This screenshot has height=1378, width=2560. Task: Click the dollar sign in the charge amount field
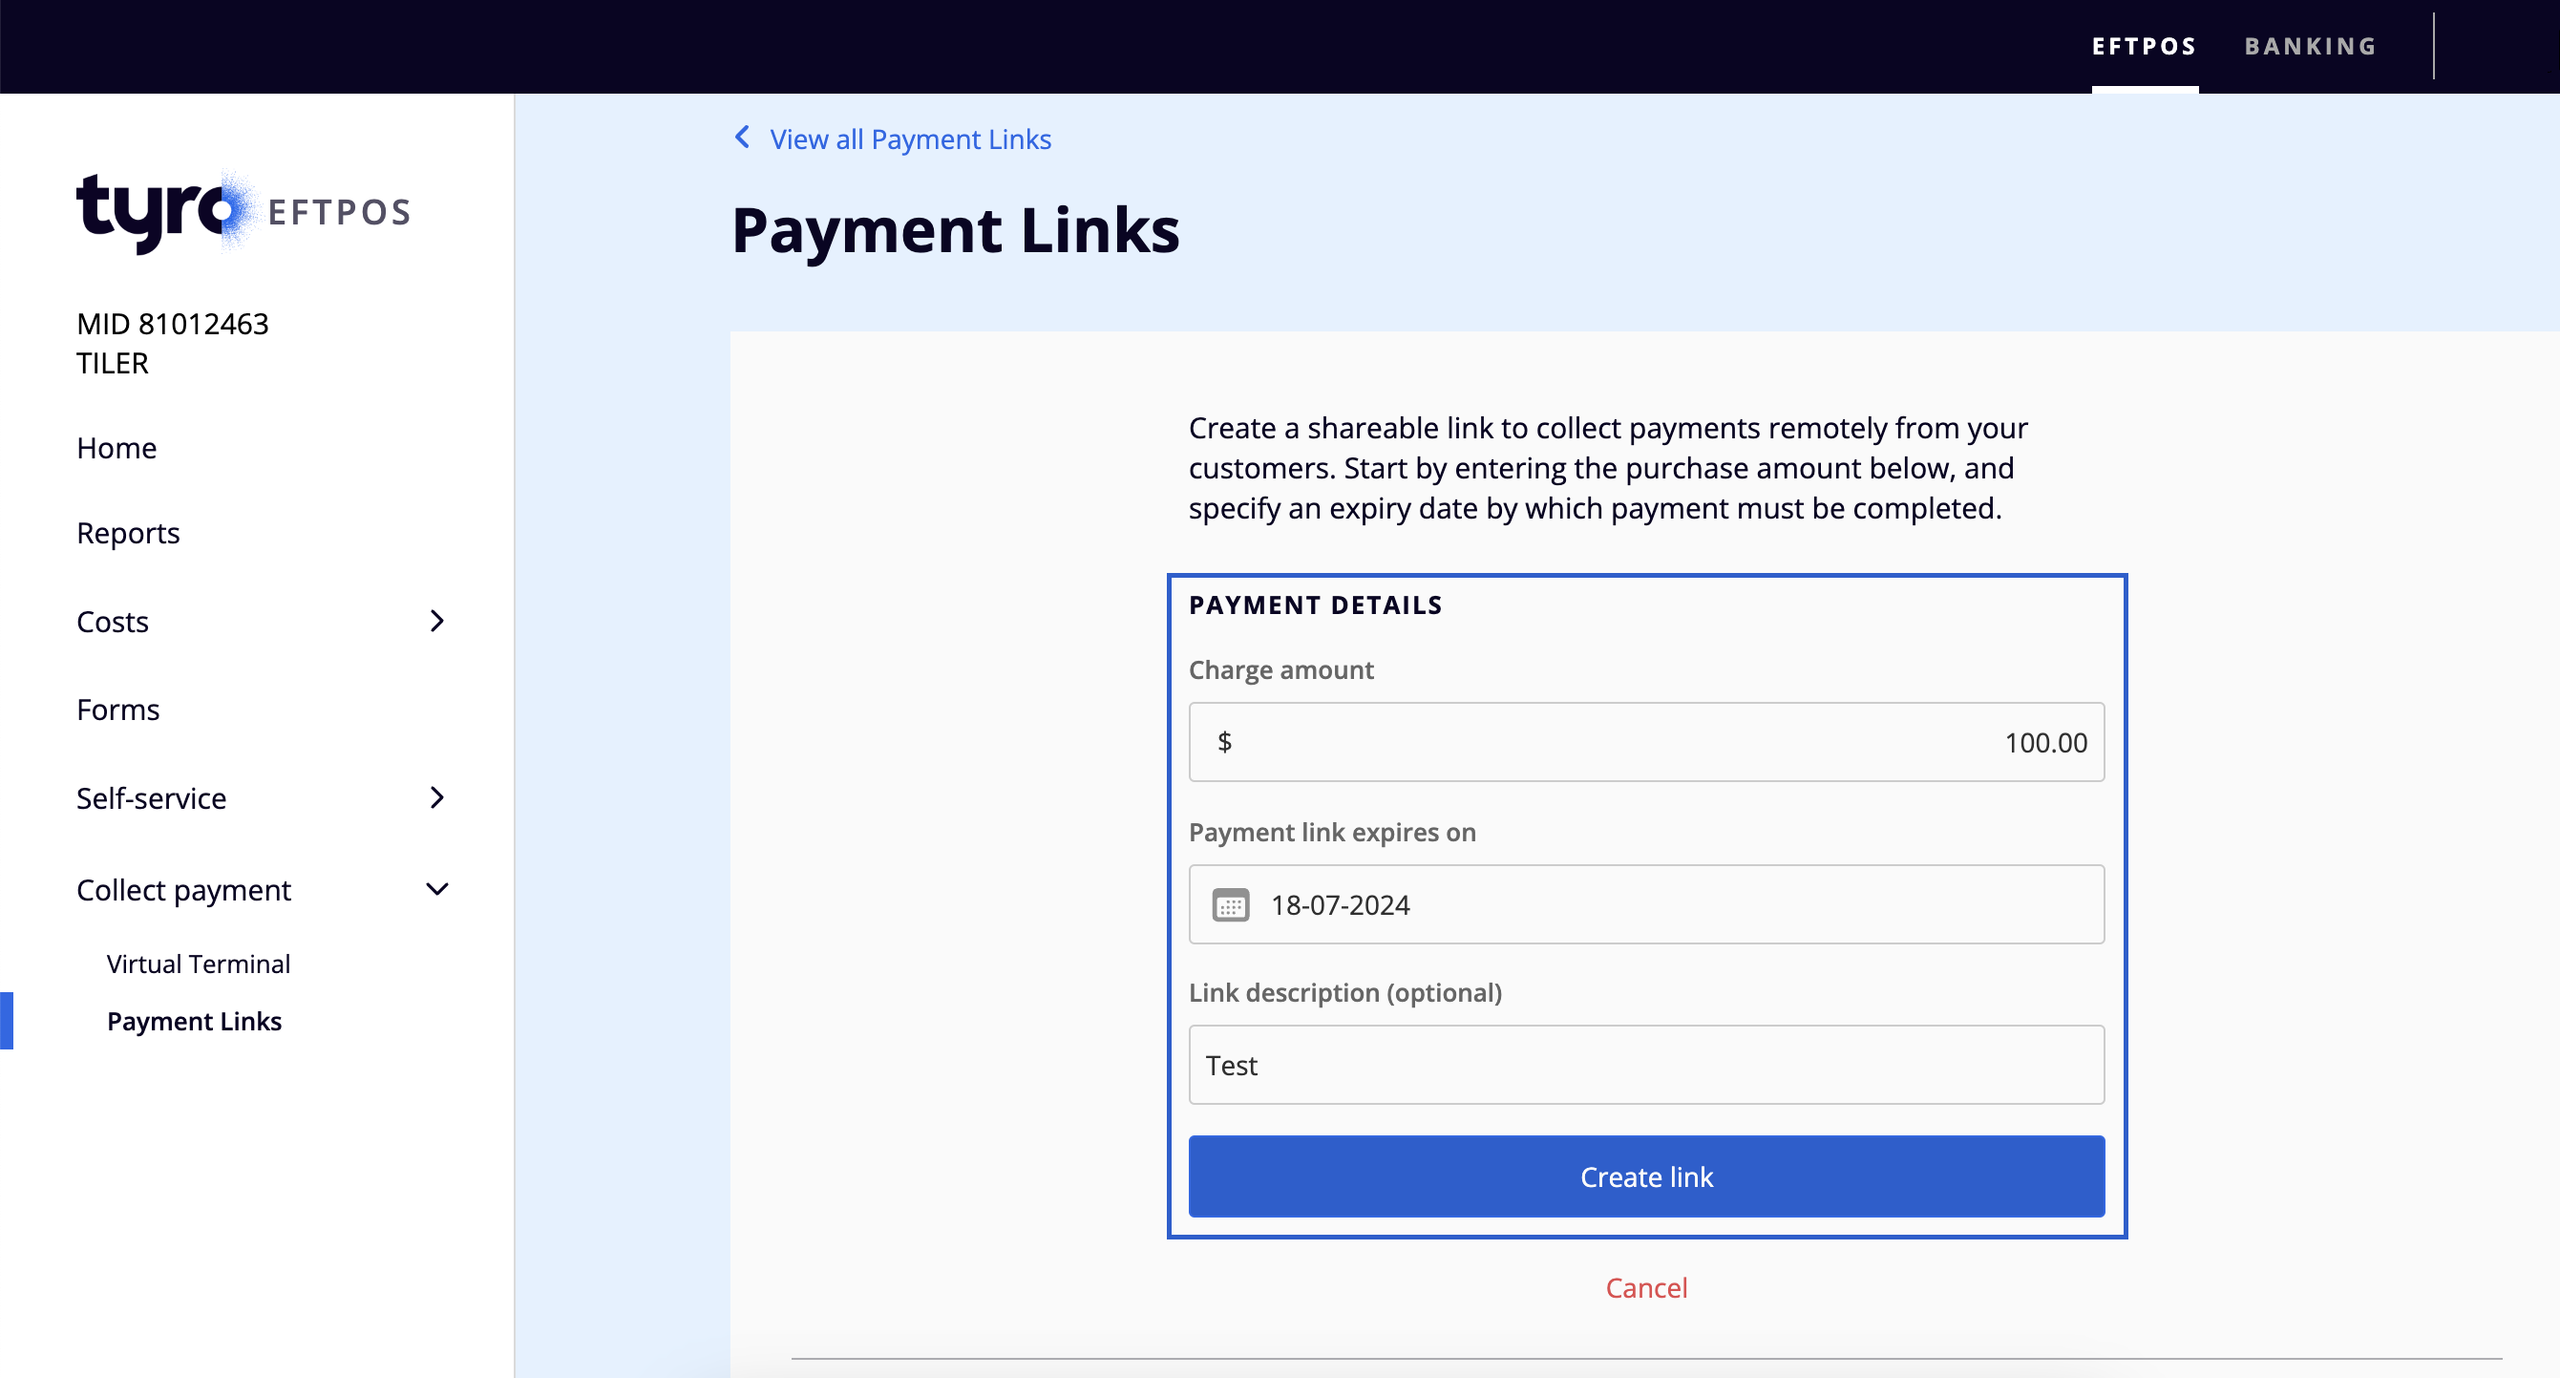click(1224, 742)
